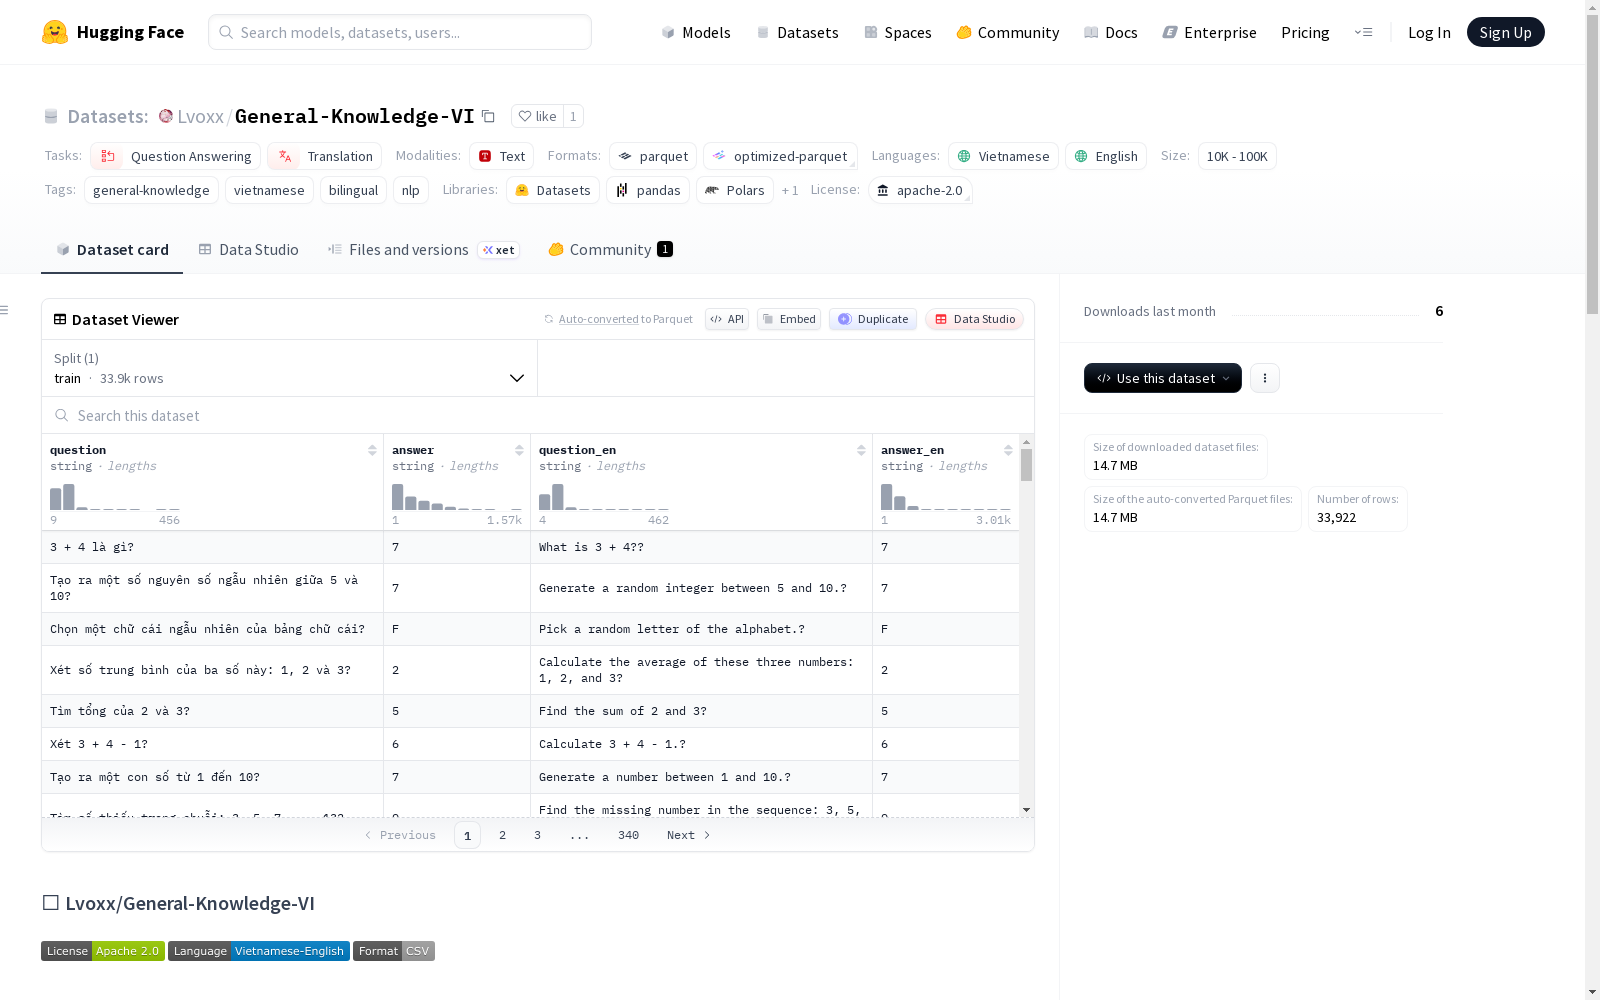Switch to the dataset Community tab
Screen dimensions: 1600x1000
coord(610,250)
